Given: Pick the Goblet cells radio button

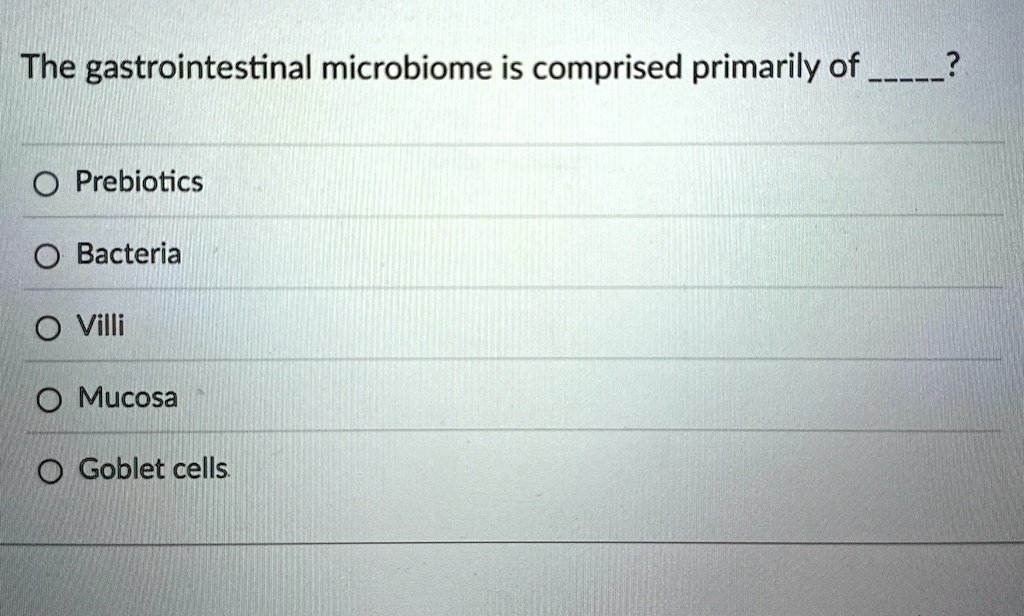Looking at the screenshot, I should [x=50, y=472].
